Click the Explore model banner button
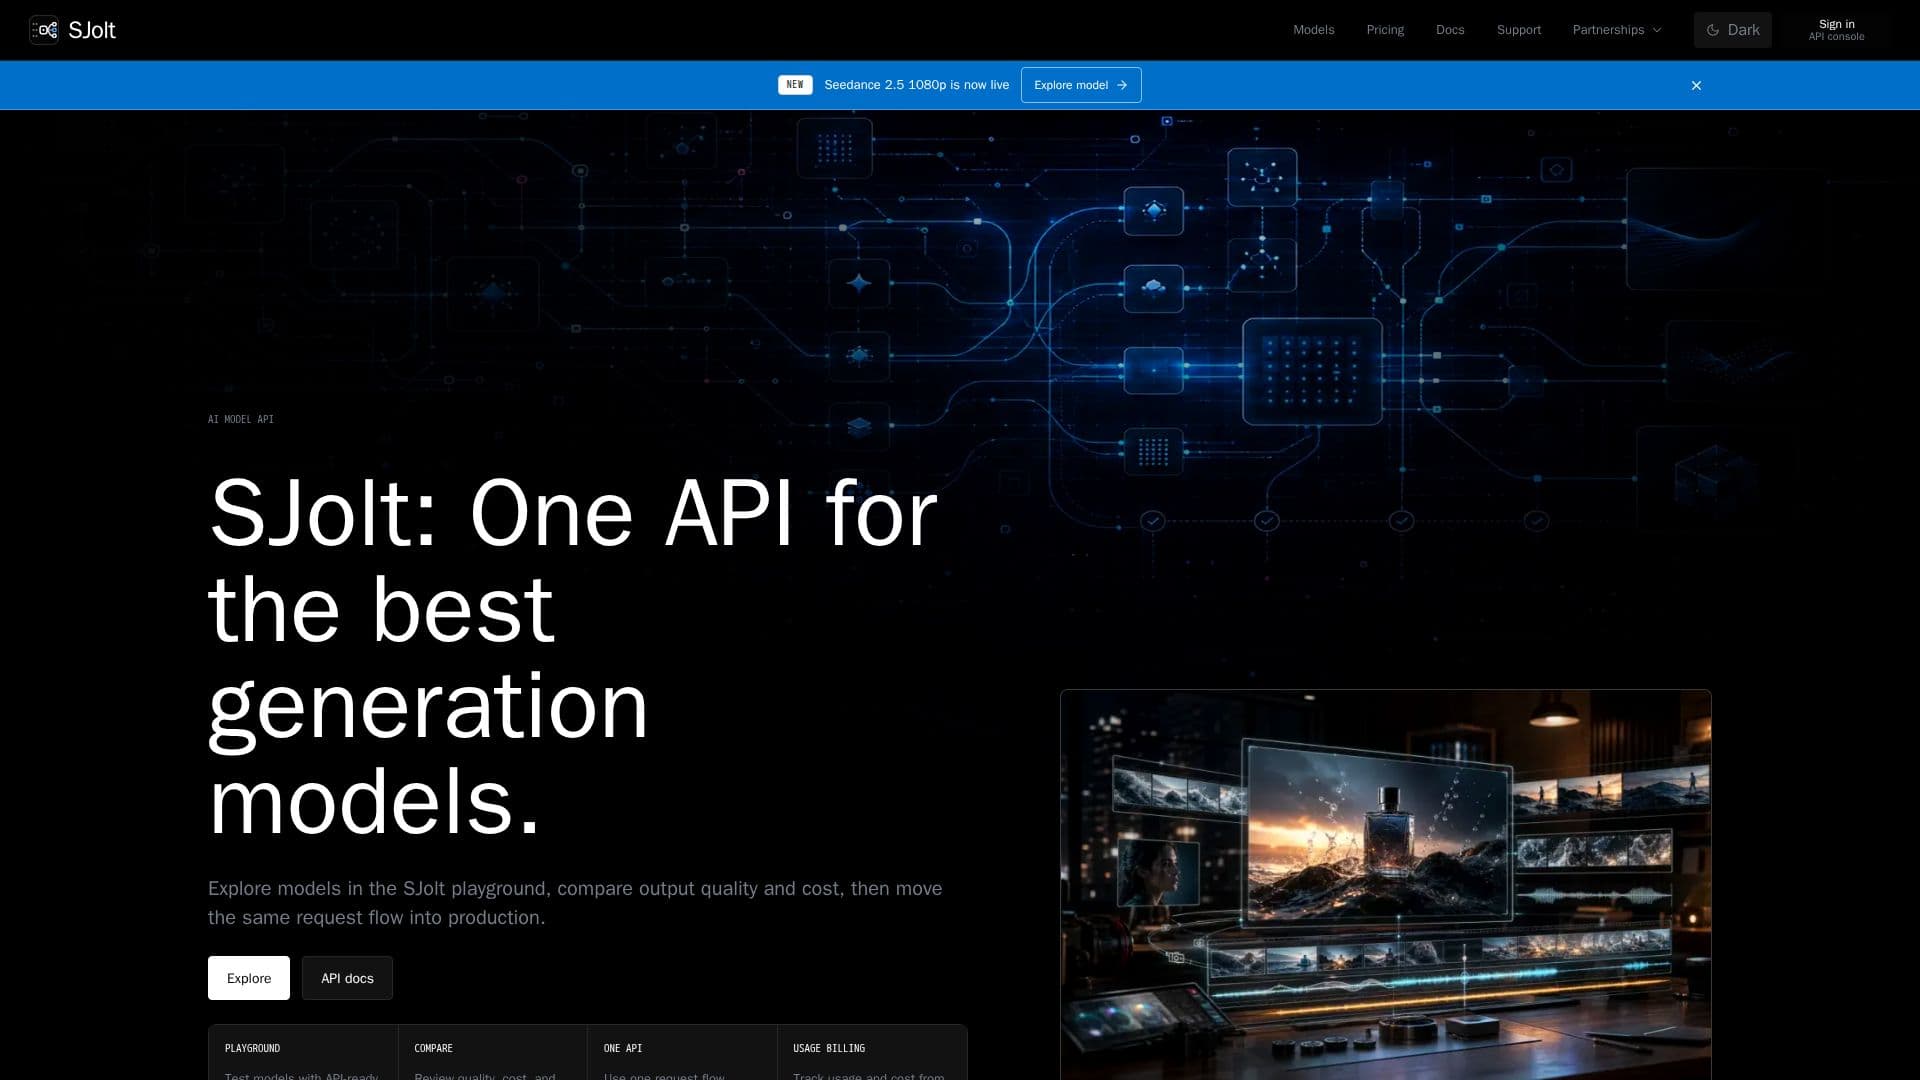This screenshot has height=1080, width=1920. click(1081, 85)
